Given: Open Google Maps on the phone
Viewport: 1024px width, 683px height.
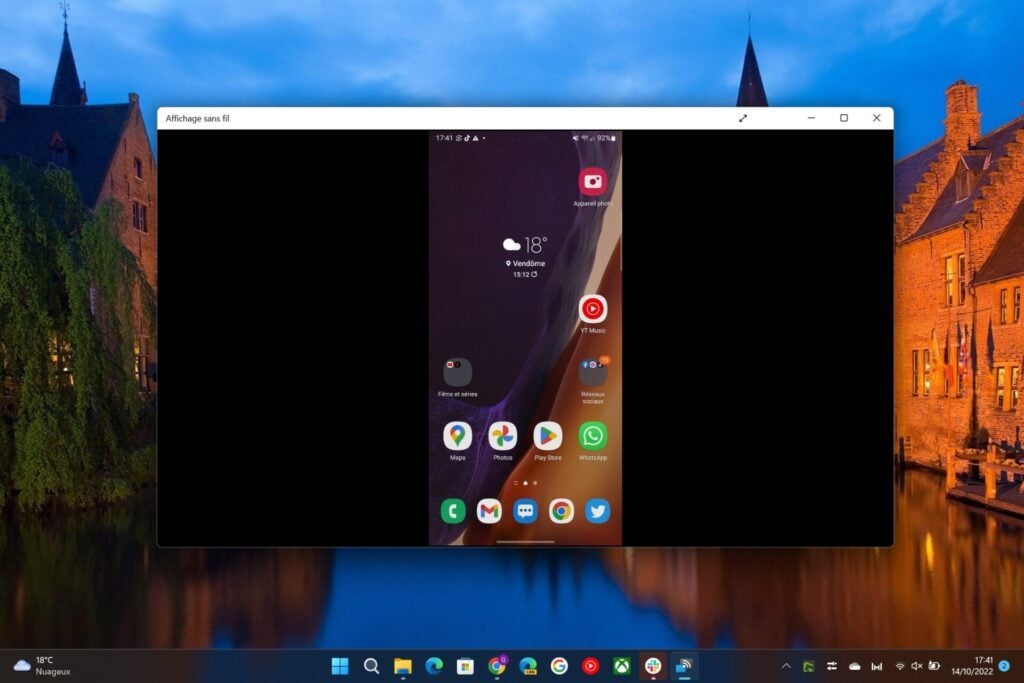Looking at the screenshot, I should 457,436.
